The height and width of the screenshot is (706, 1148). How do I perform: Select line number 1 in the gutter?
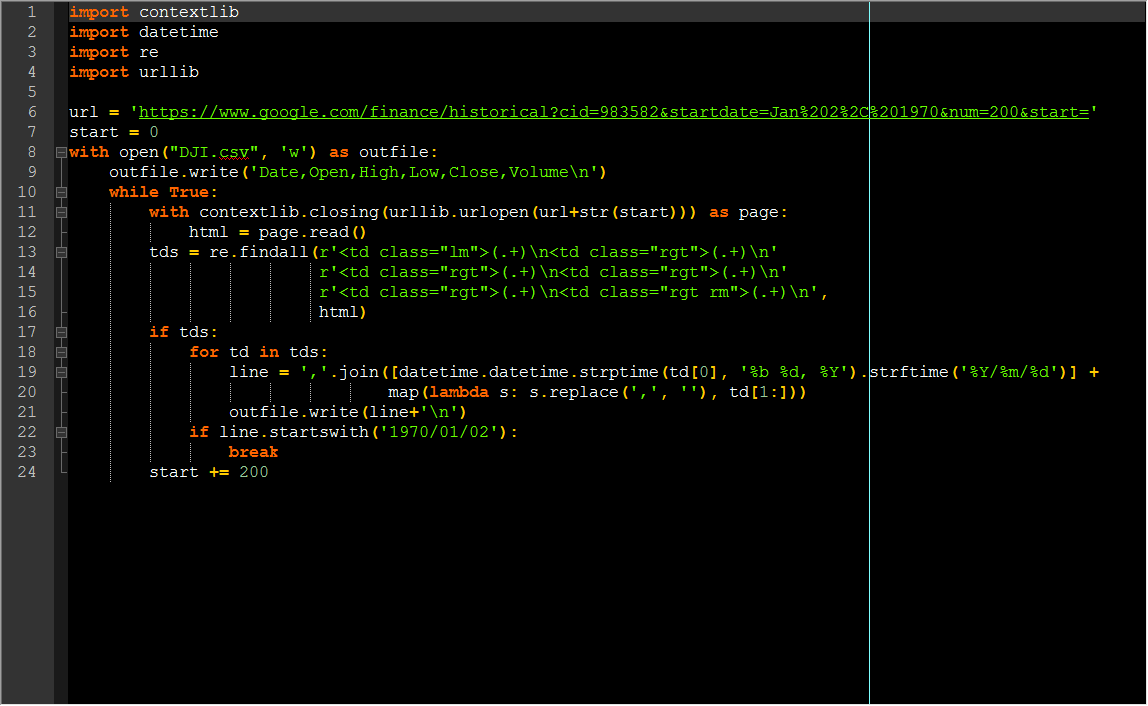tap(31, 12)
